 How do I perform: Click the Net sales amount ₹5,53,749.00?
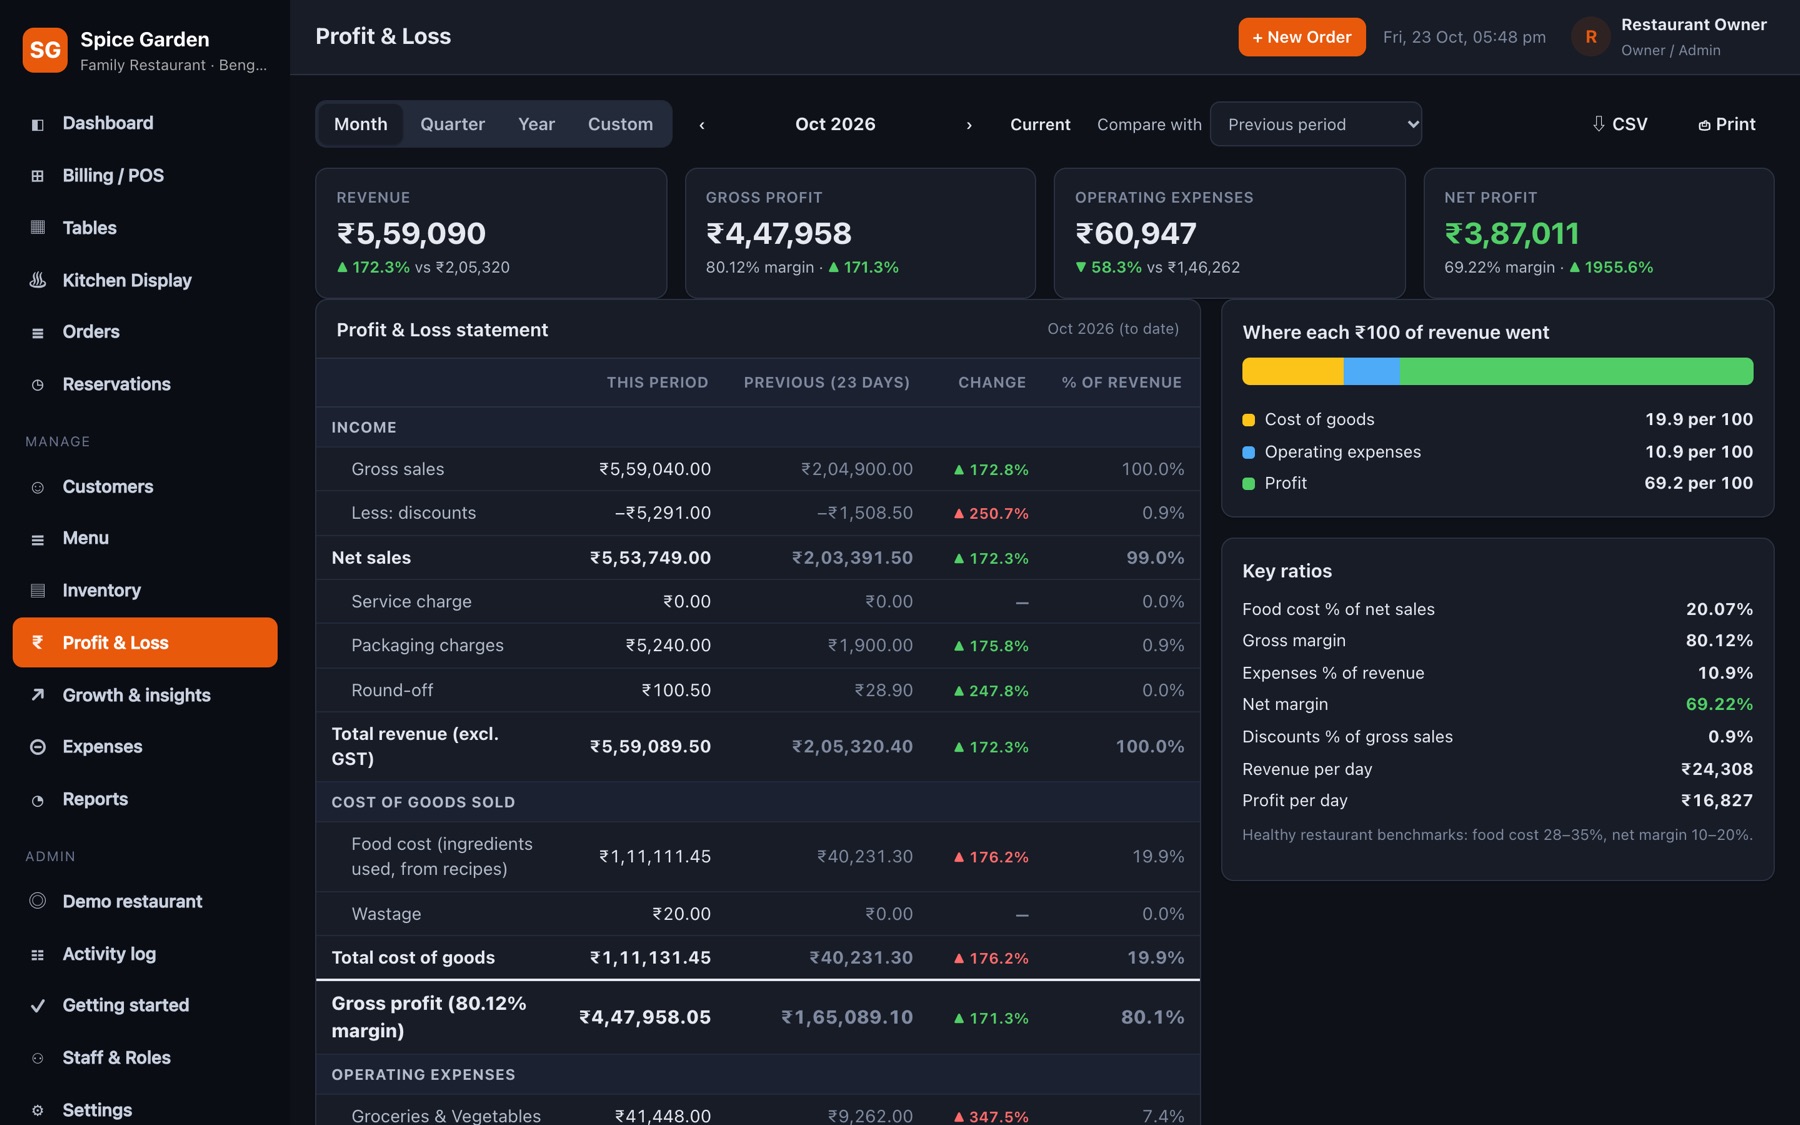[x=650, y=558]
